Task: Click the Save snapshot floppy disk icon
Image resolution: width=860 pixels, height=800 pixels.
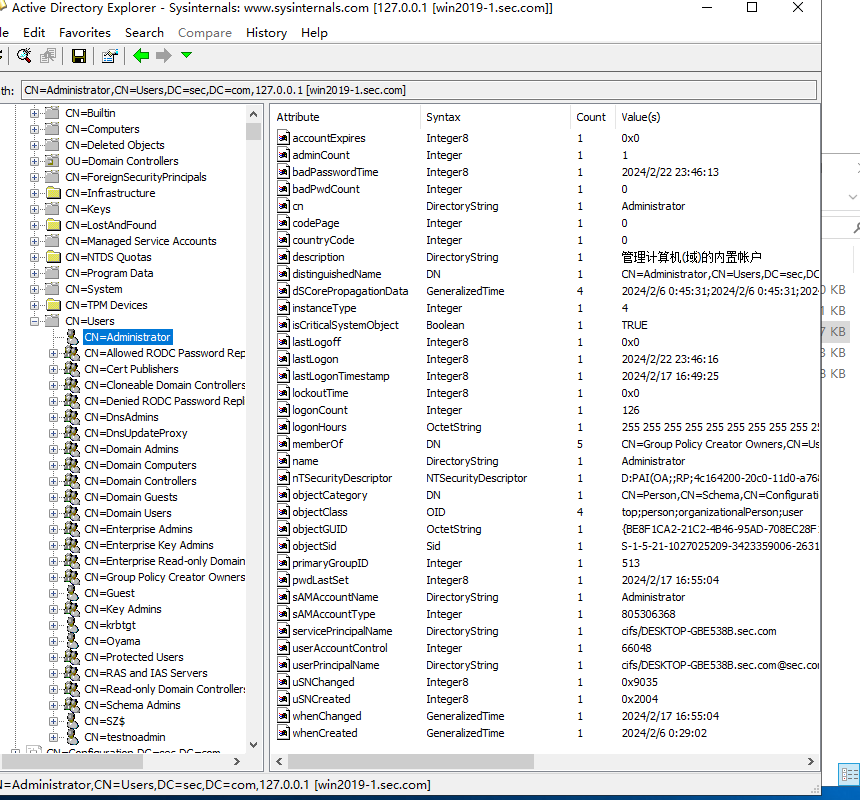Action: (78, 56)
